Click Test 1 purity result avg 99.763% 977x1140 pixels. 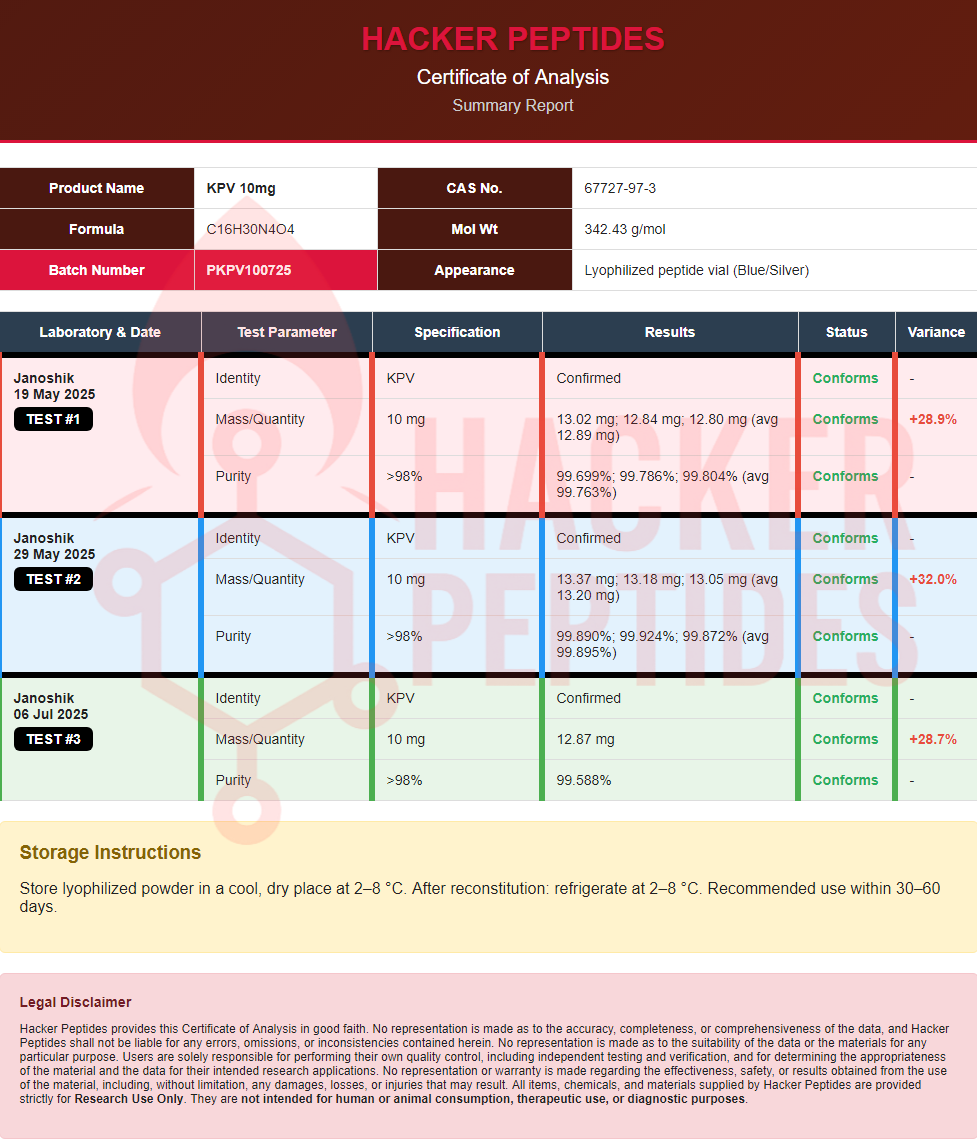[662, 484]
